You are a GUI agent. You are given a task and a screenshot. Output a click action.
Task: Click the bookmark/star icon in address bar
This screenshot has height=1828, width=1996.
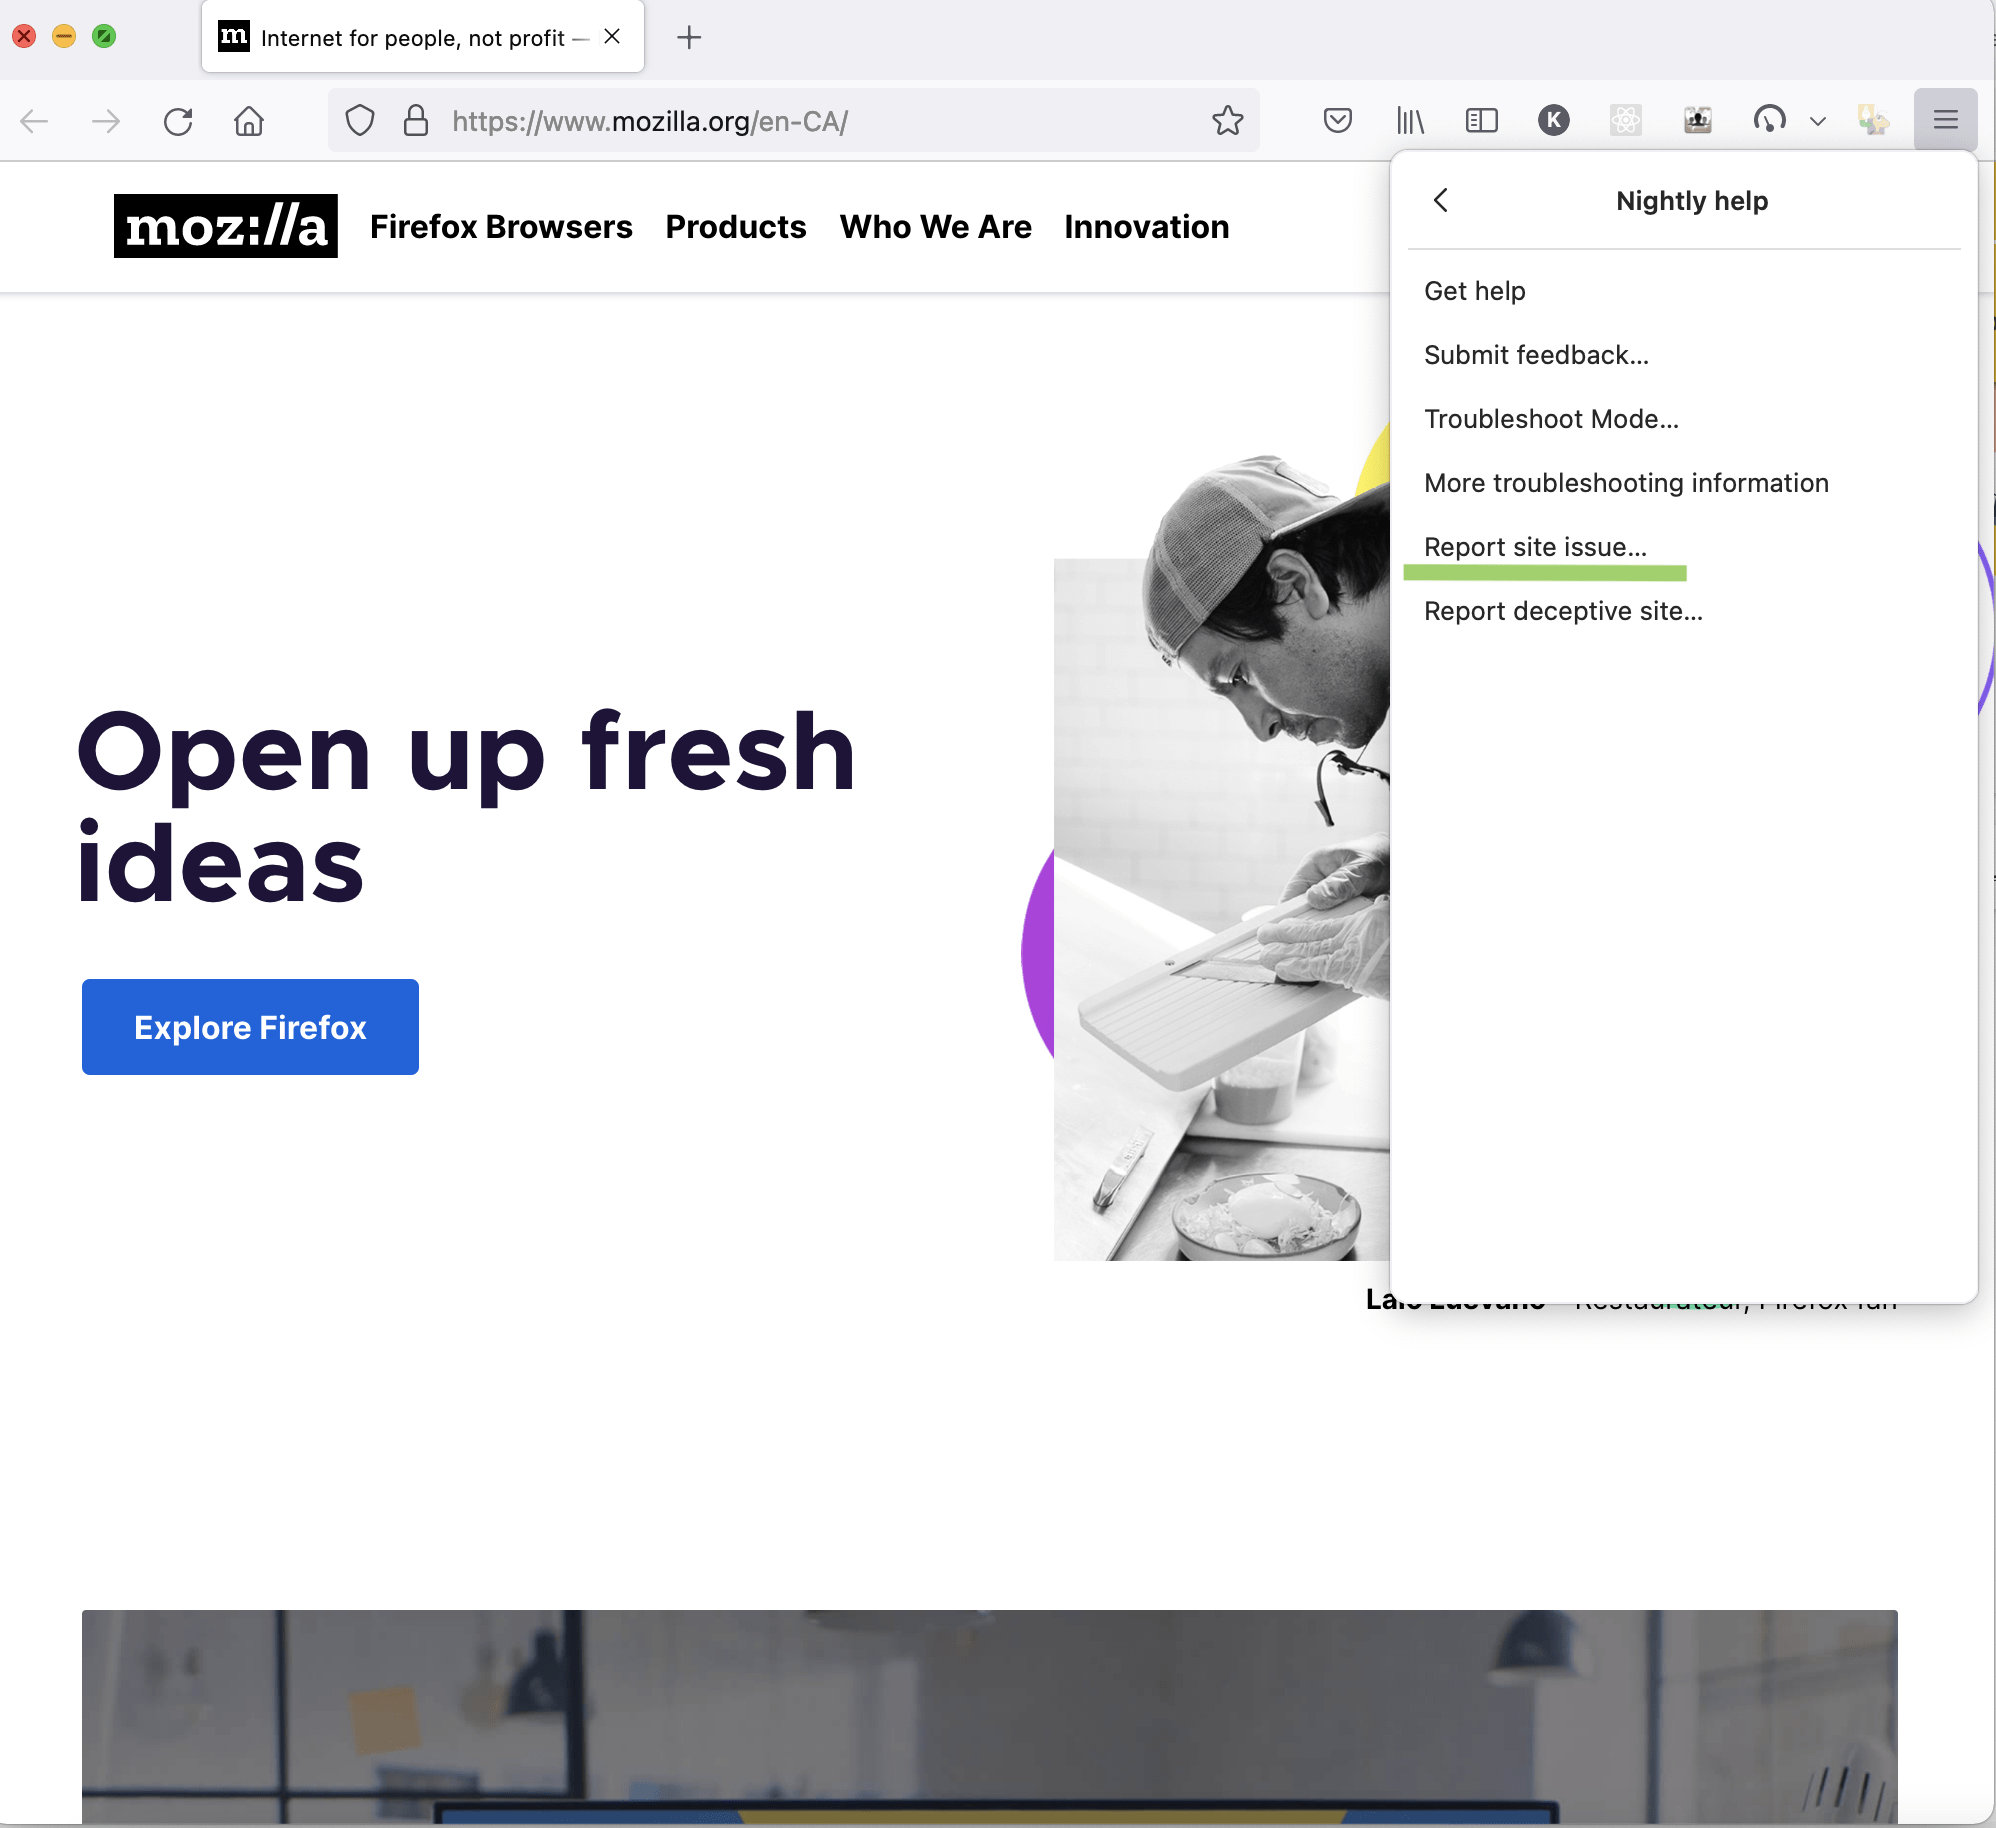click(1228, 118)
